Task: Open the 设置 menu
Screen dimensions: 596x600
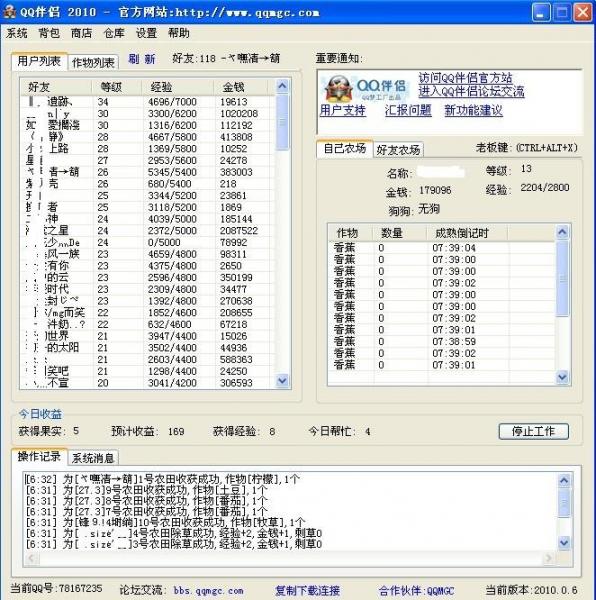Action: coord(147,33)
